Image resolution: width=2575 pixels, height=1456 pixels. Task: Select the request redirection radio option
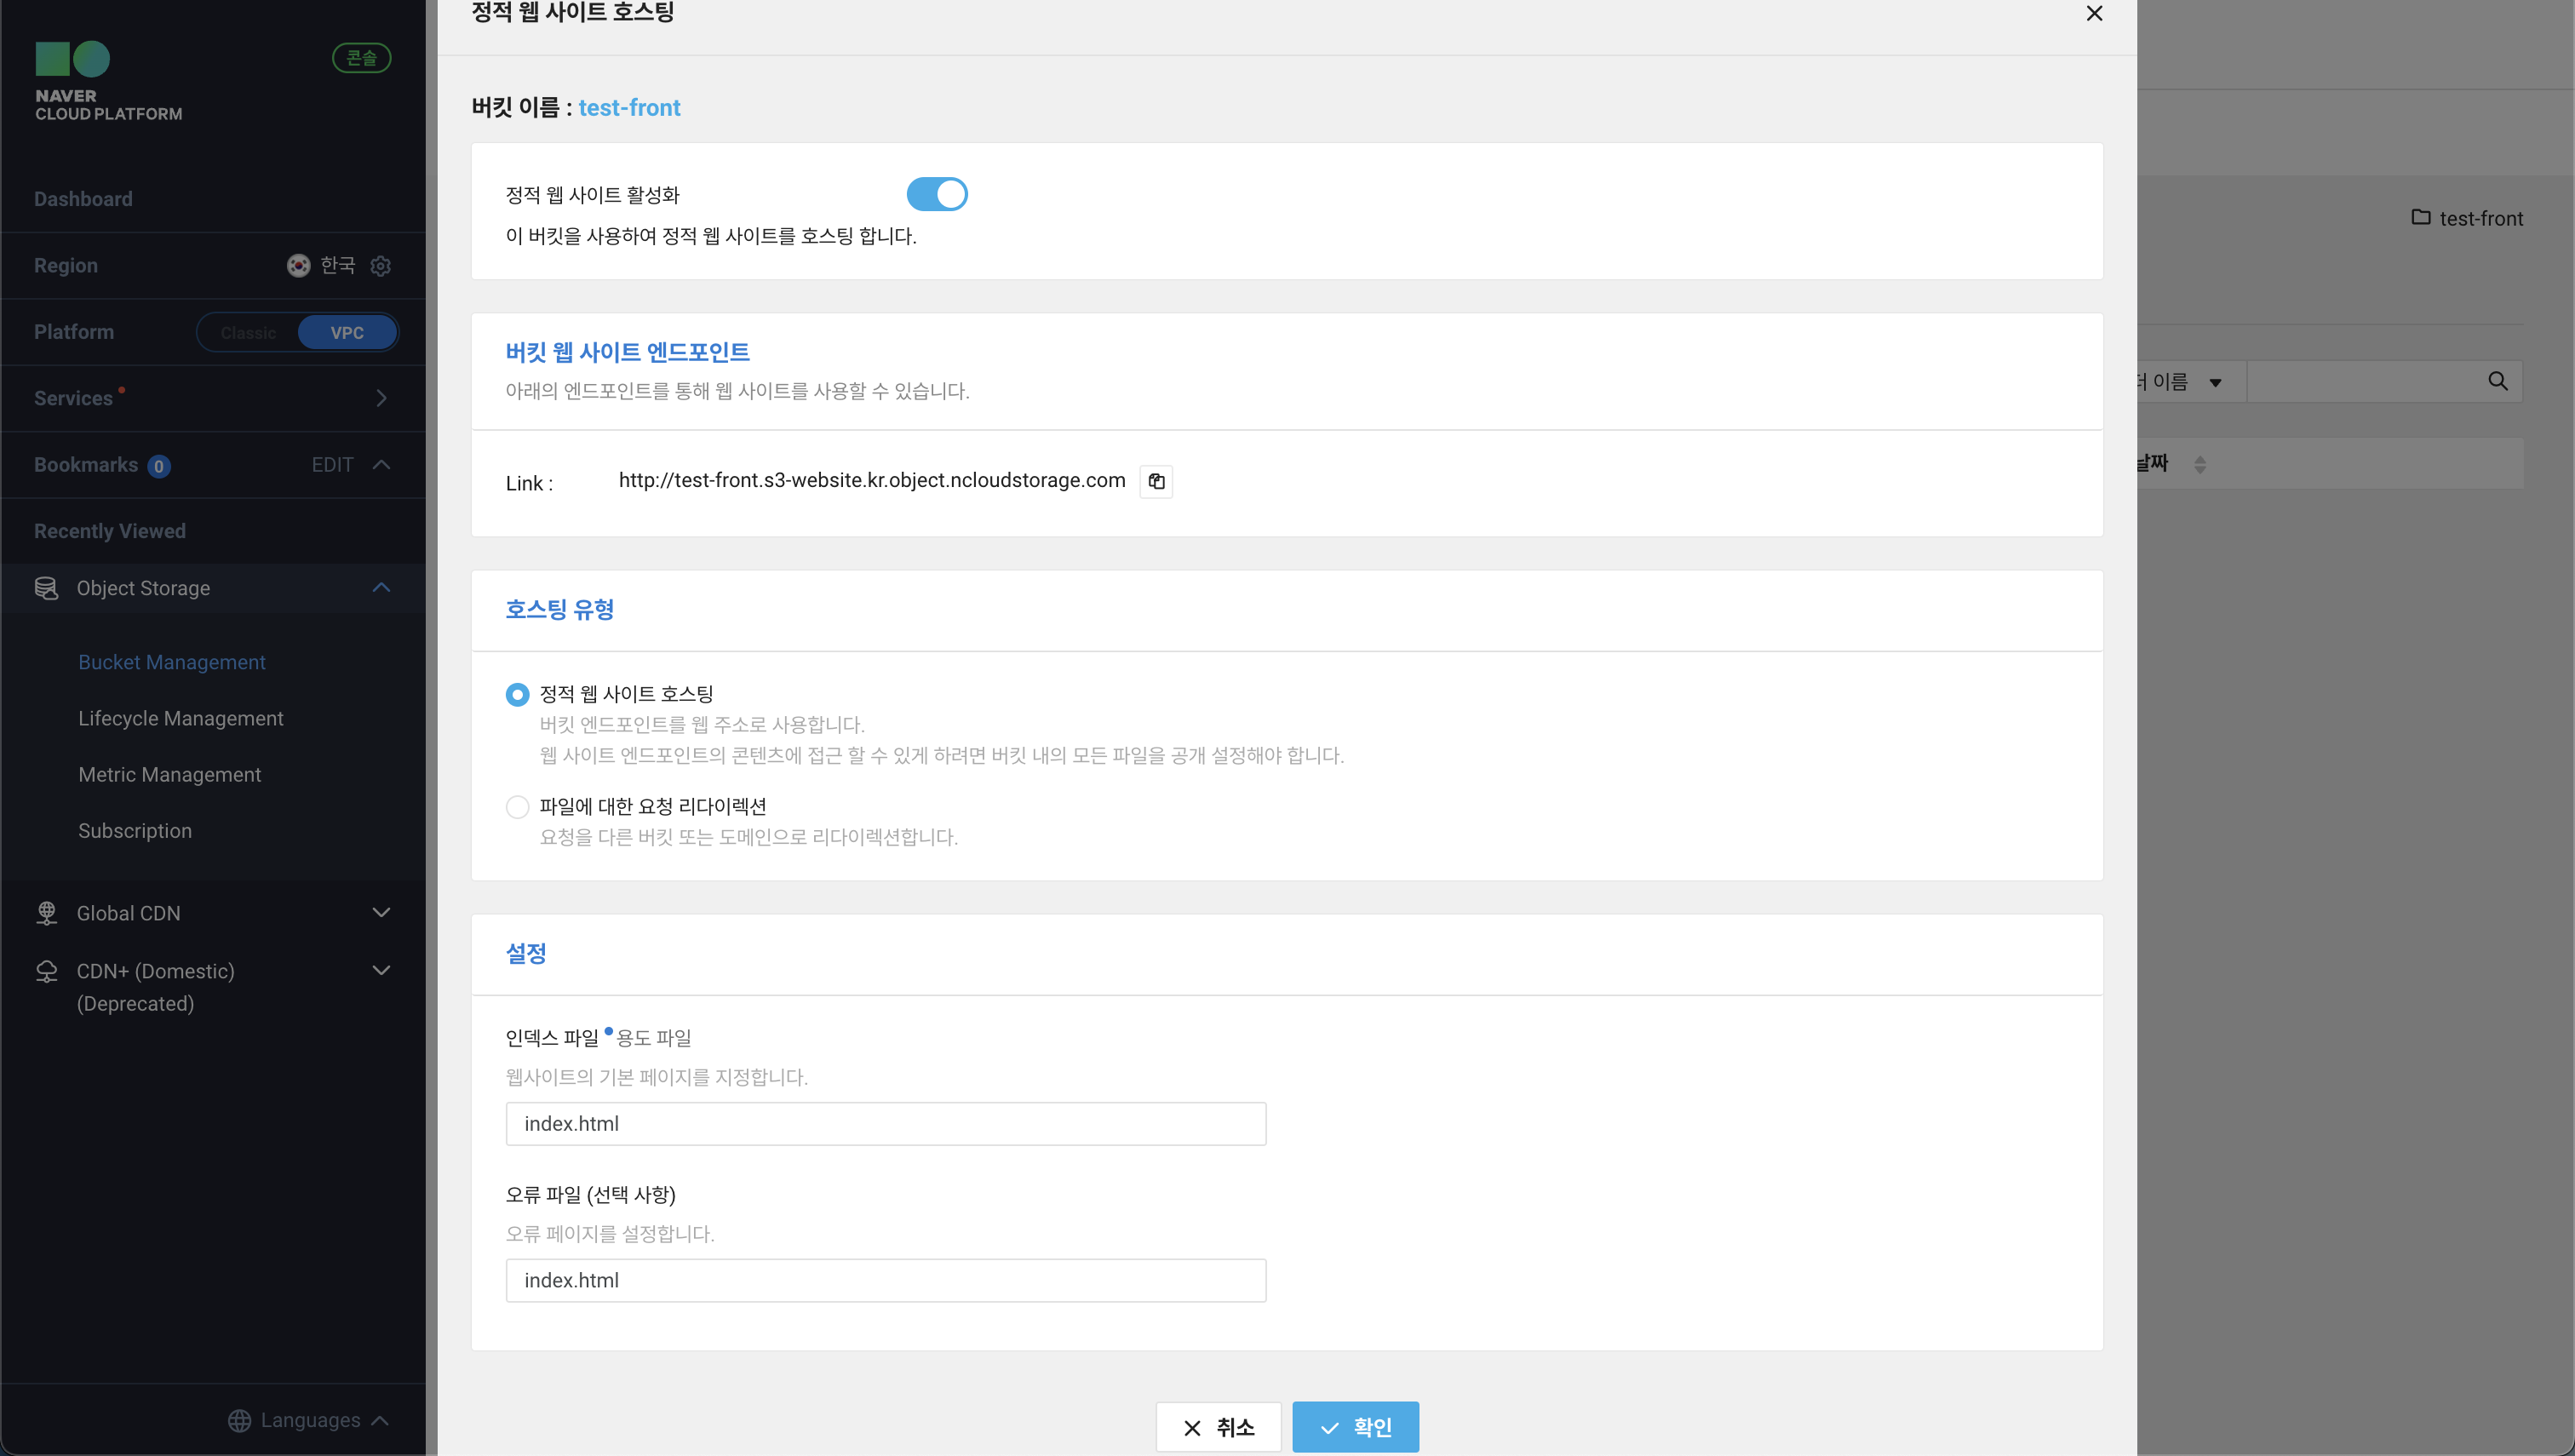517,807
